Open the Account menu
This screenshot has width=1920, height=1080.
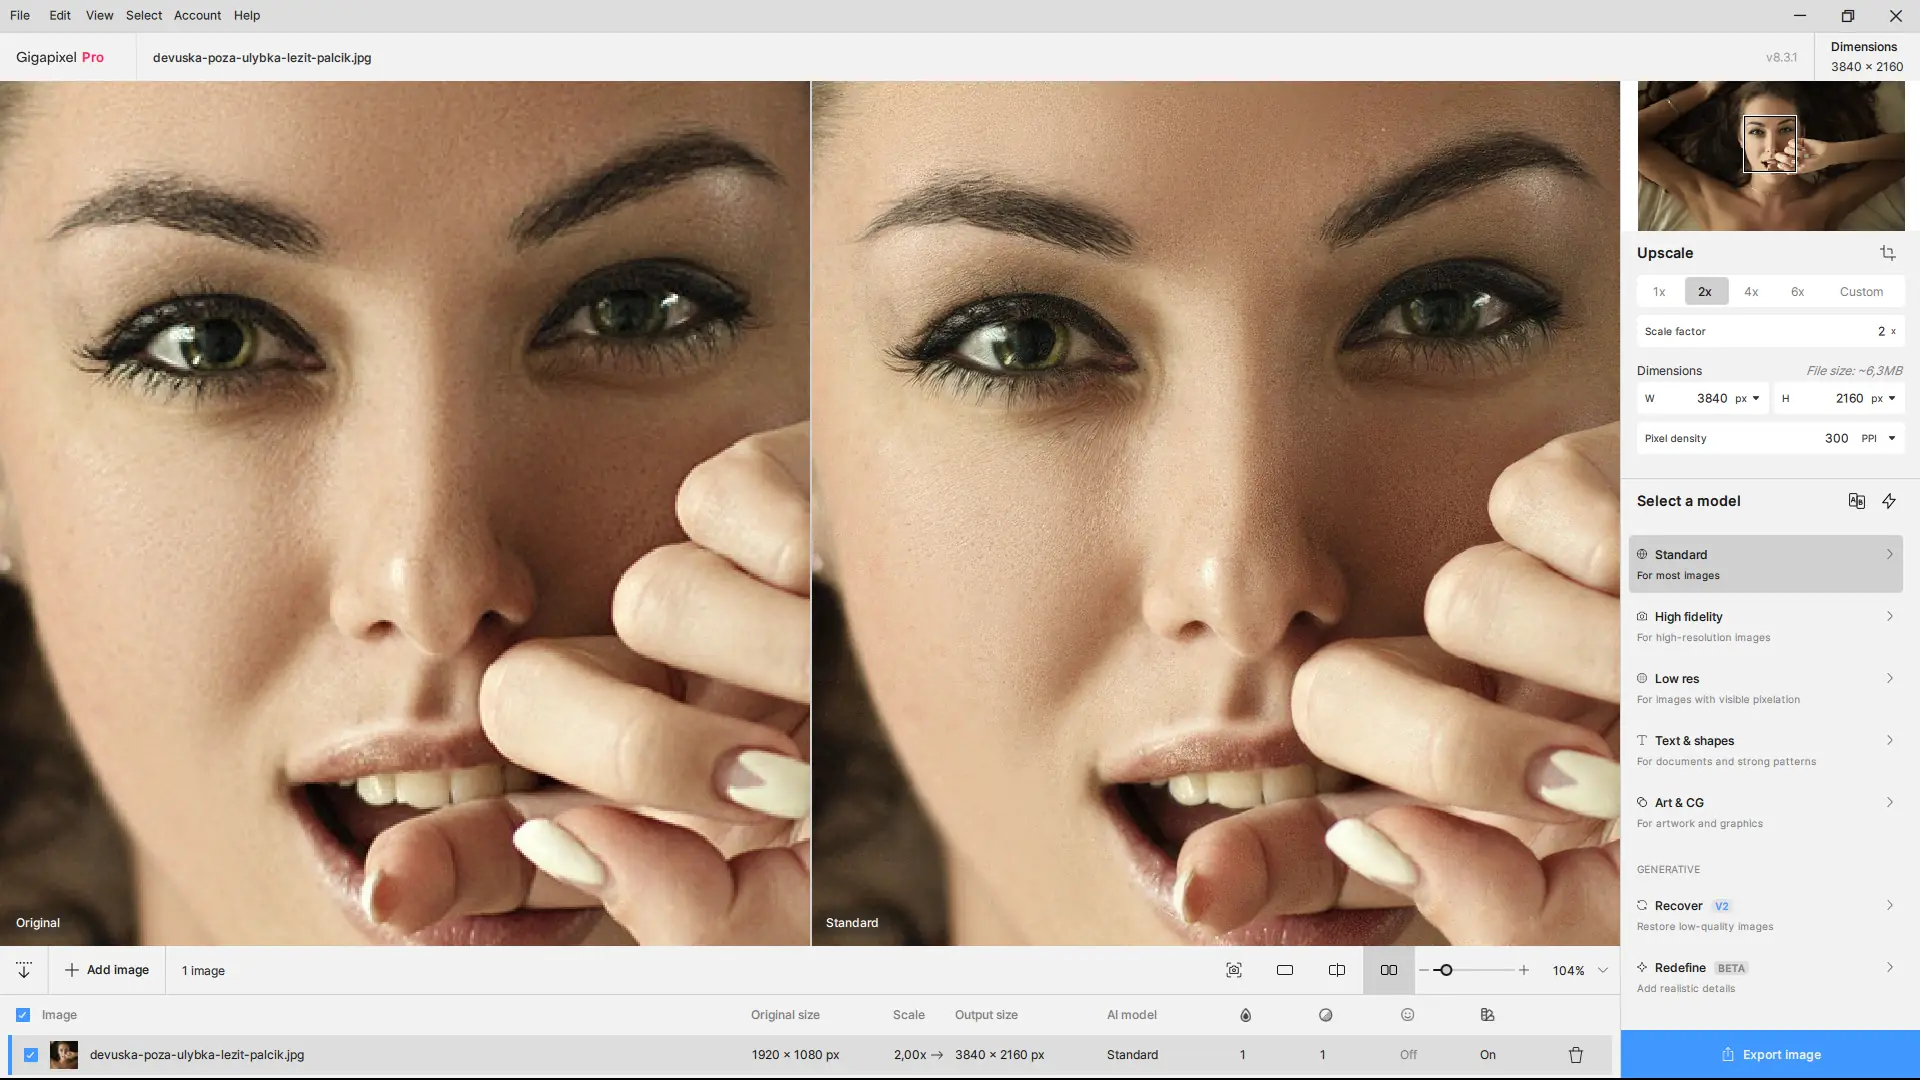click(x=197, y=15)
